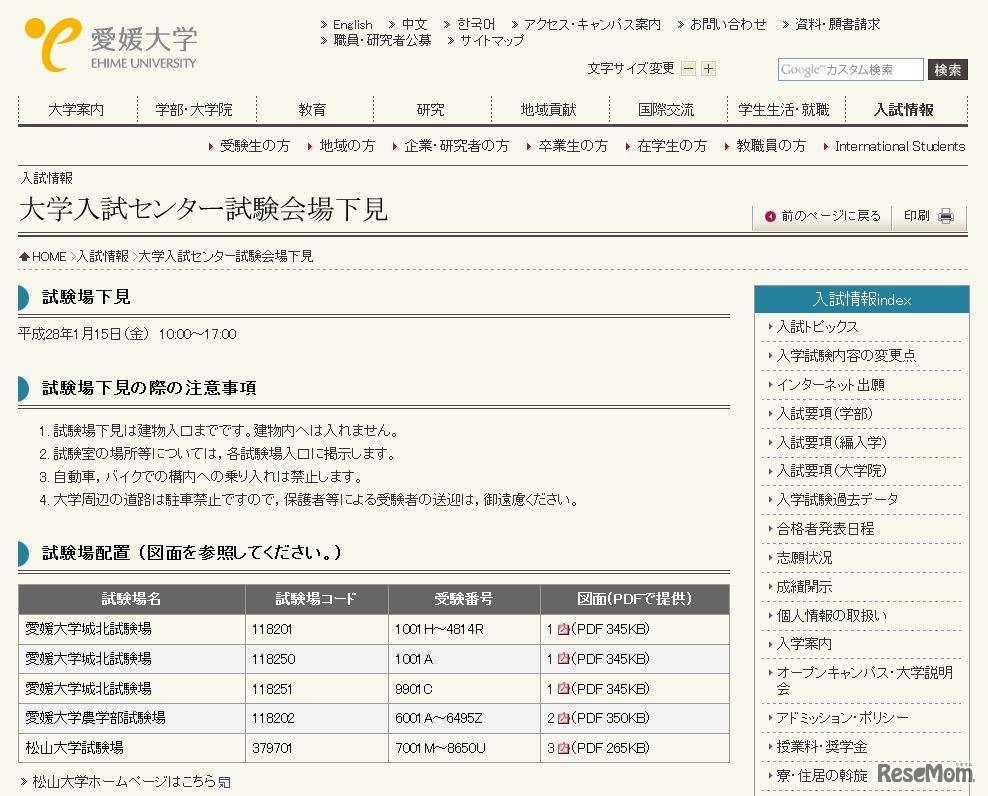The width and height of the screenshot is (988, 796).
Task: Click the back arrow icon on 前のページに戻る
Action: point(769,216)
